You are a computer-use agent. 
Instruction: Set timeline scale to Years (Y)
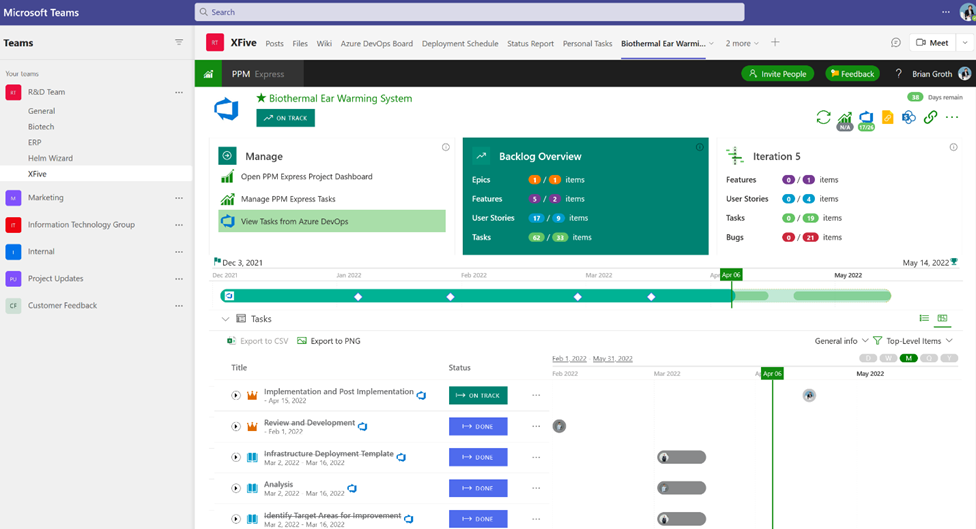949,358
